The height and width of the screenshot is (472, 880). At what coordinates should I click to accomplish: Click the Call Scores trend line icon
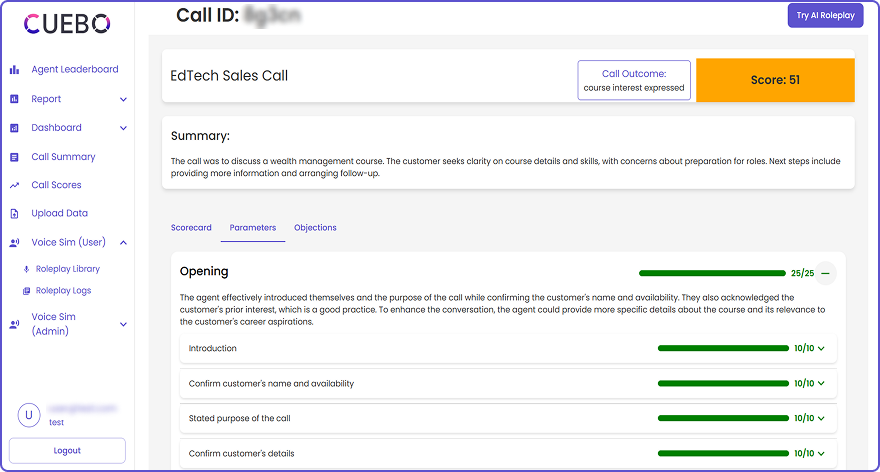click(15, 185)
